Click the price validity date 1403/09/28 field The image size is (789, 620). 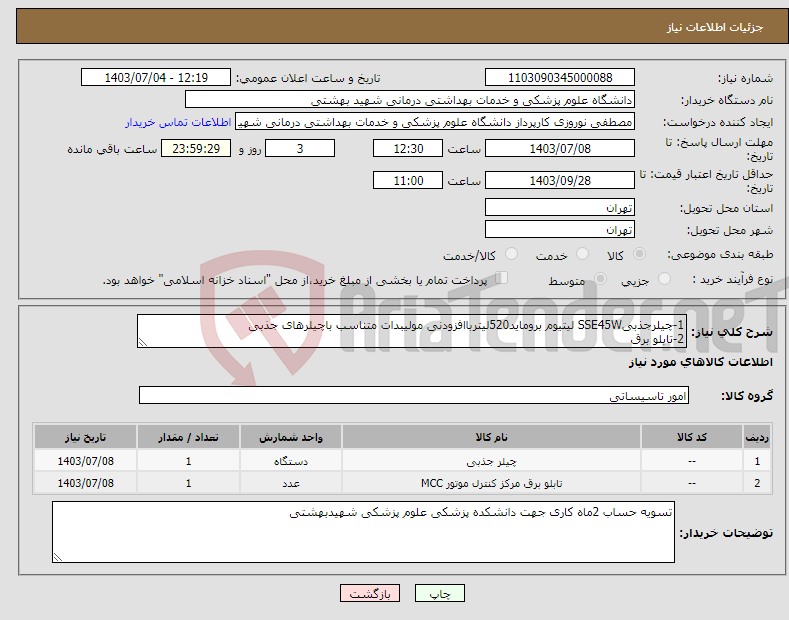point(560,180)
